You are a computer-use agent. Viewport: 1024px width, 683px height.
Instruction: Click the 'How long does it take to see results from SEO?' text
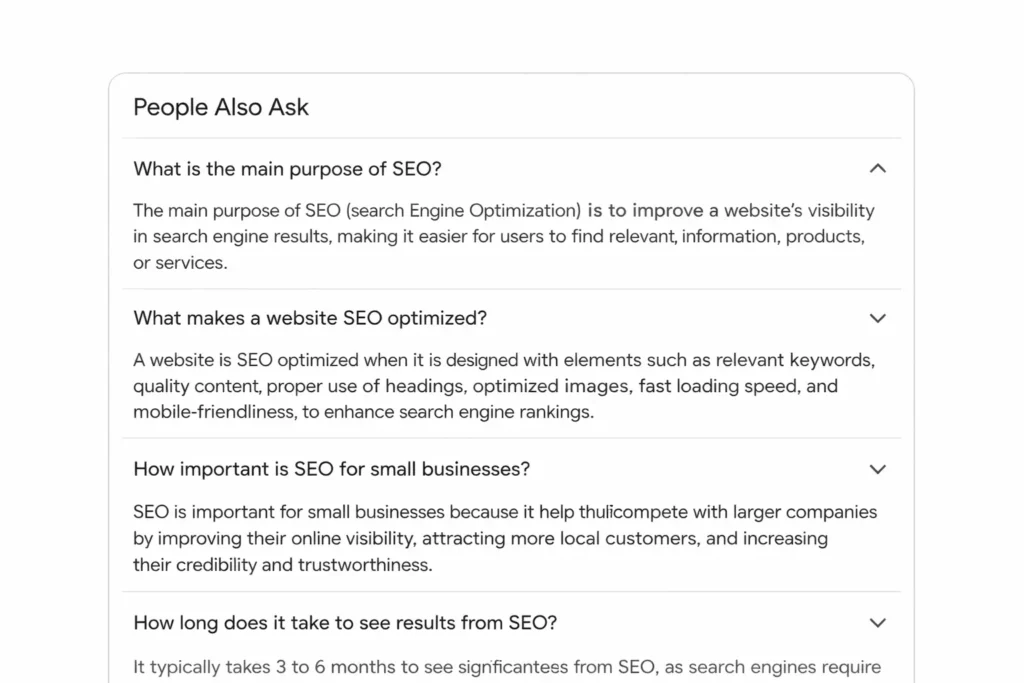point(345,622)
